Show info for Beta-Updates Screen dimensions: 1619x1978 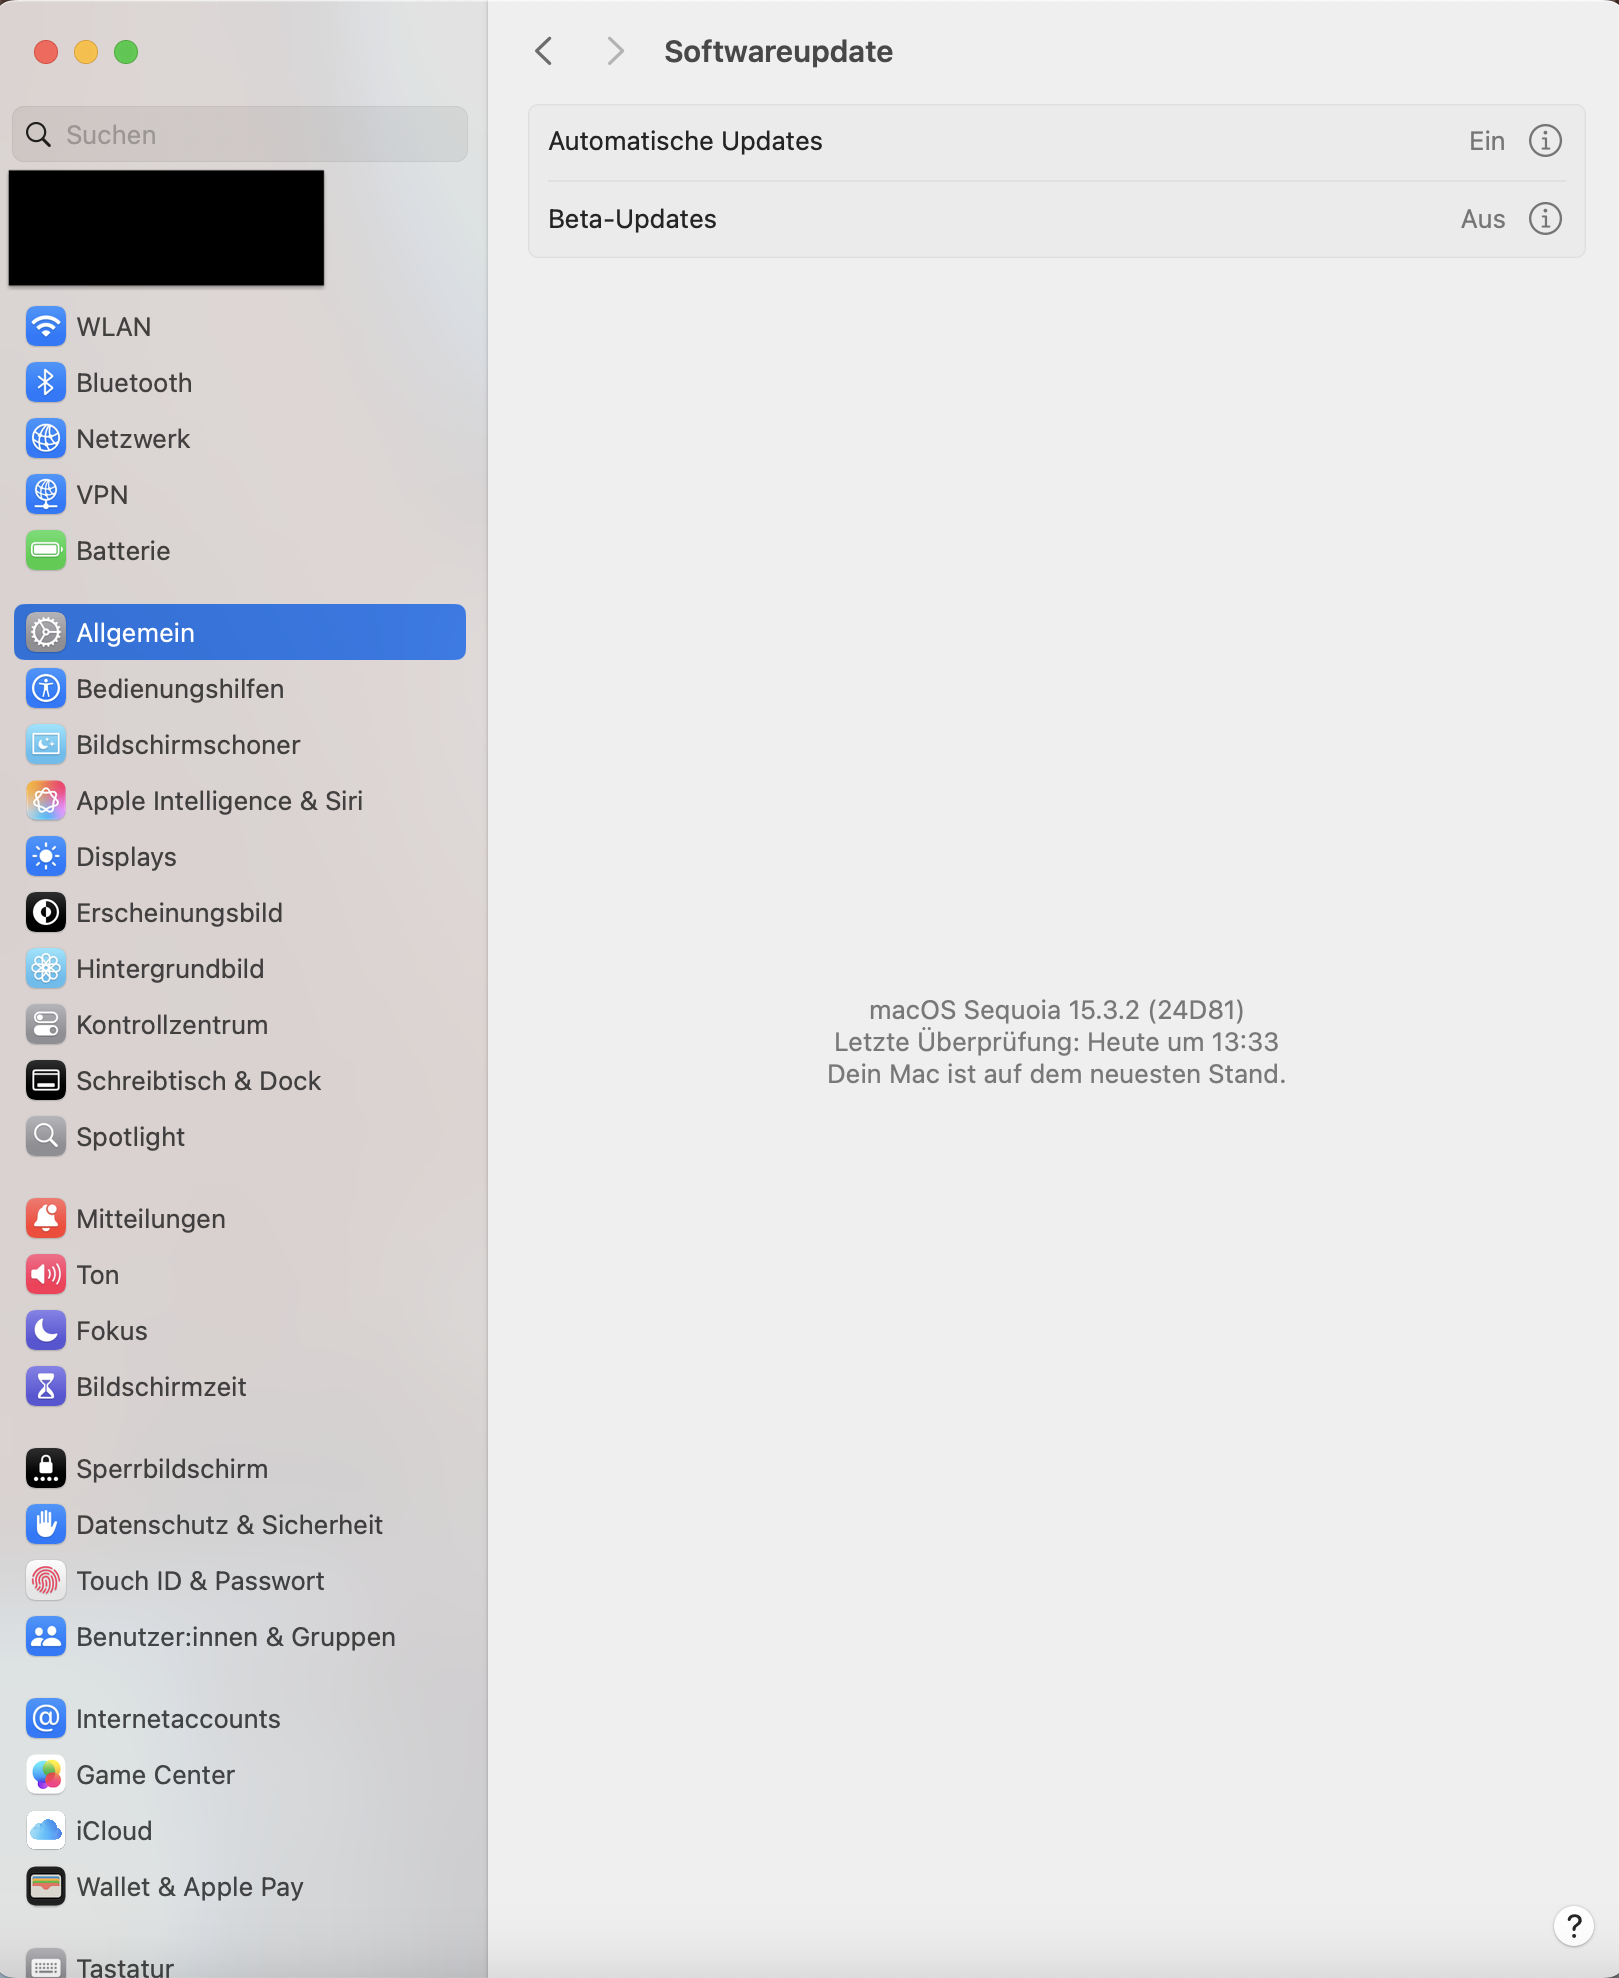pyautogui.click(x=1545, y=219)
